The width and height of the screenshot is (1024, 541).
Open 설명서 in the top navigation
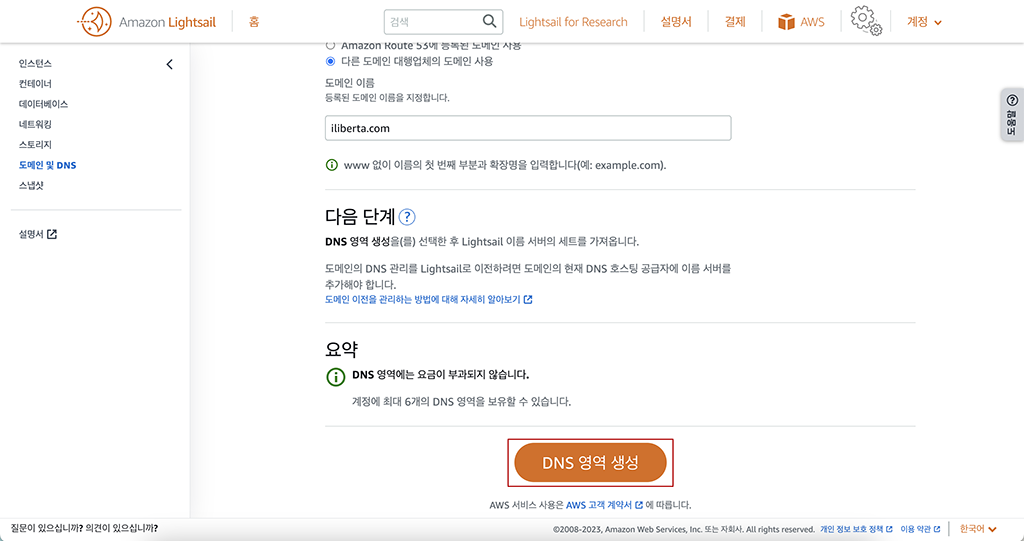(676, 22)
